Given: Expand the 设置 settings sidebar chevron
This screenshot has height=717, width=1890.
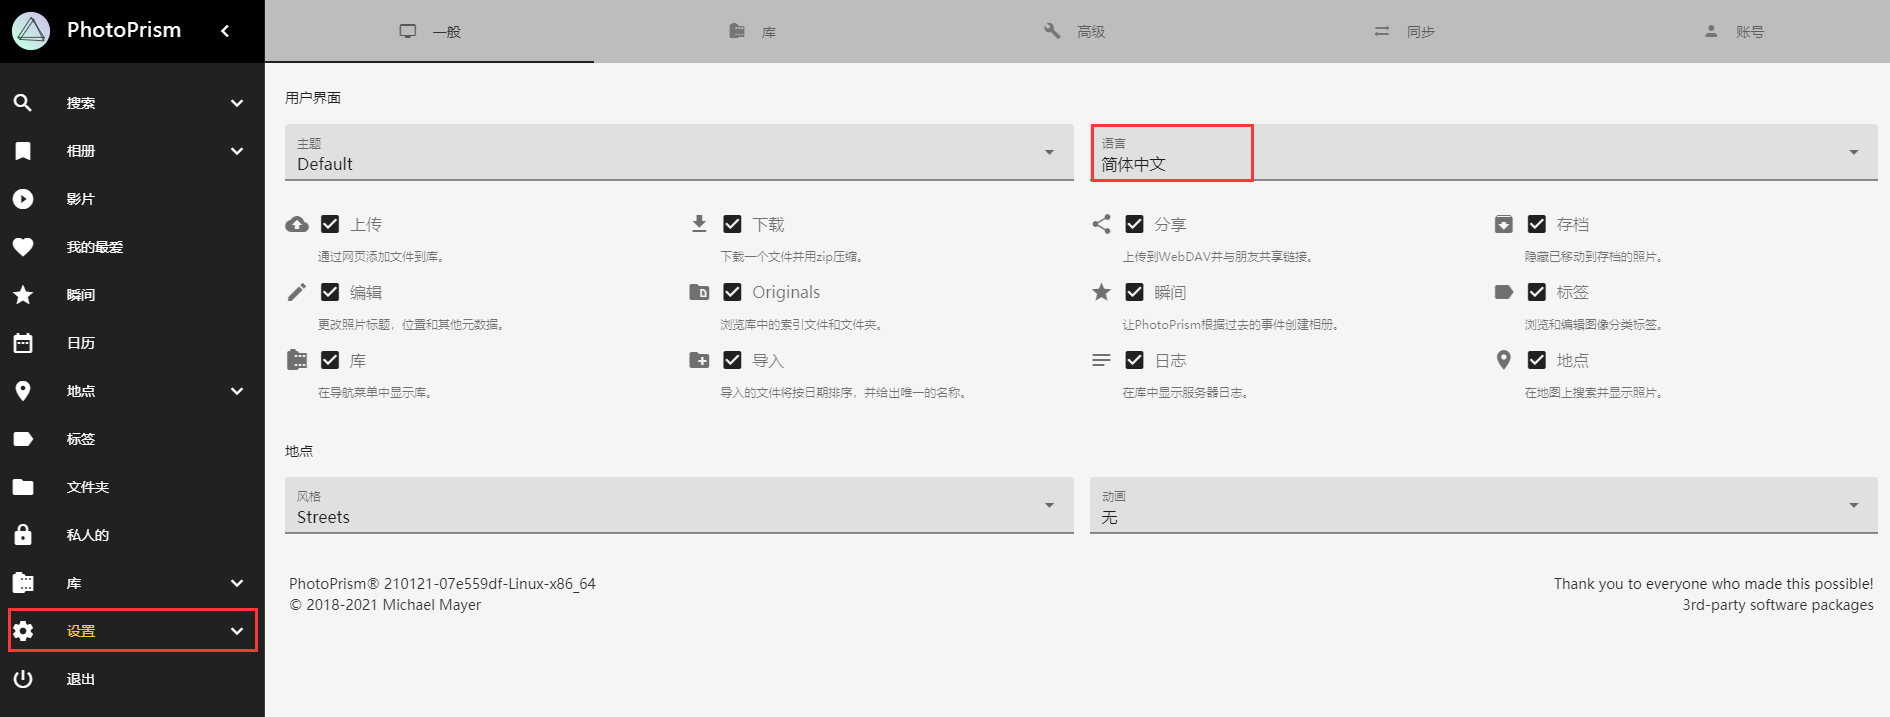Looking at the screenshot, I should click(237, 631).
